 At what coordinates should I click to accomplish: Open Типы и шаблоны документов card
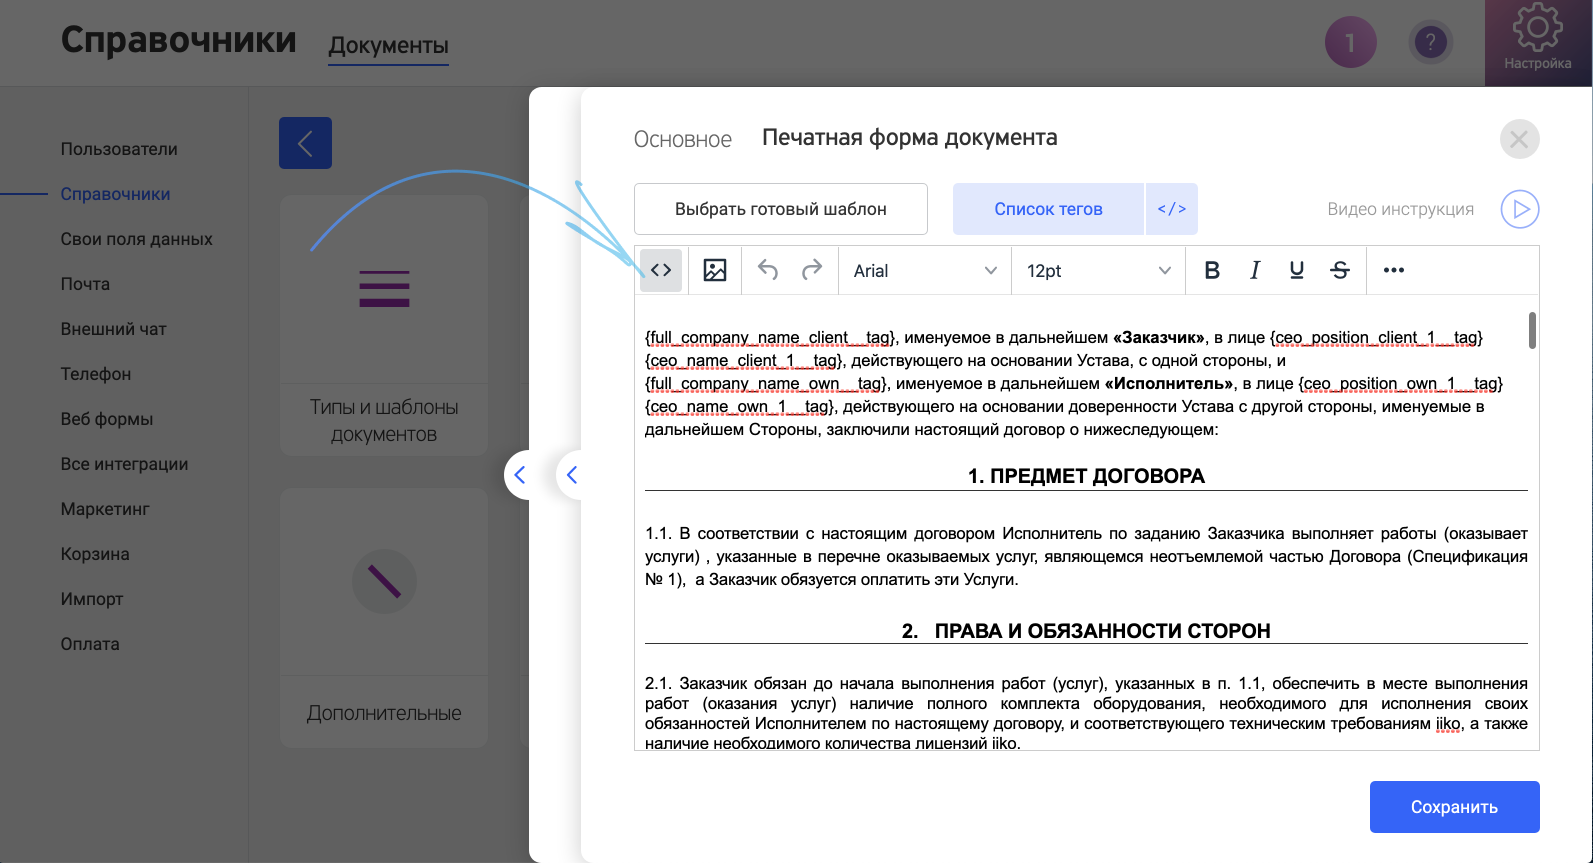point(384,326)
